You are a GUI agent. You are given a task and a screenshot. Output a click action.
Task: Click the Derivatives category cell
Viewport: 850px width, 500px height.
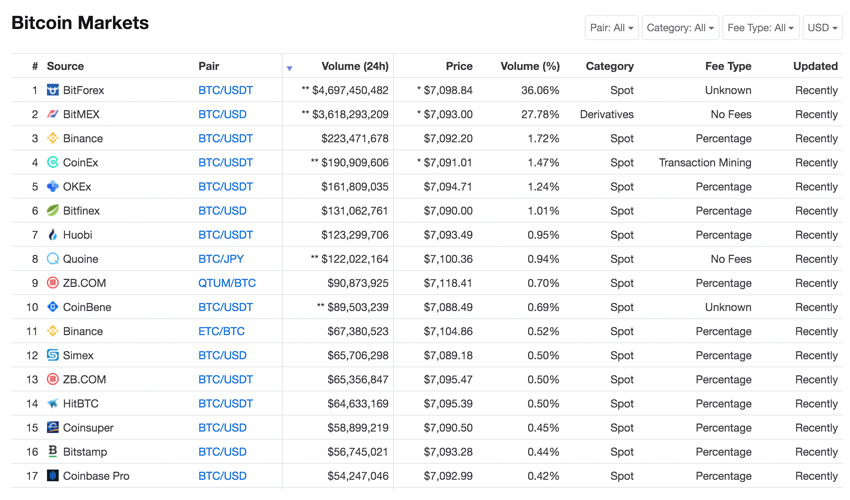pos(607,114)
